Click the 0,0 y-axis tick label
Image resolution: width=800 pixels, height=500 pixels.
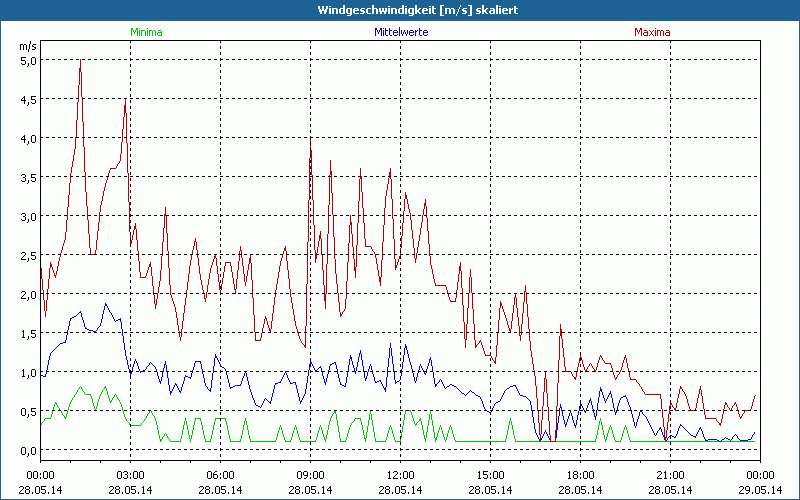coord(28,450)
